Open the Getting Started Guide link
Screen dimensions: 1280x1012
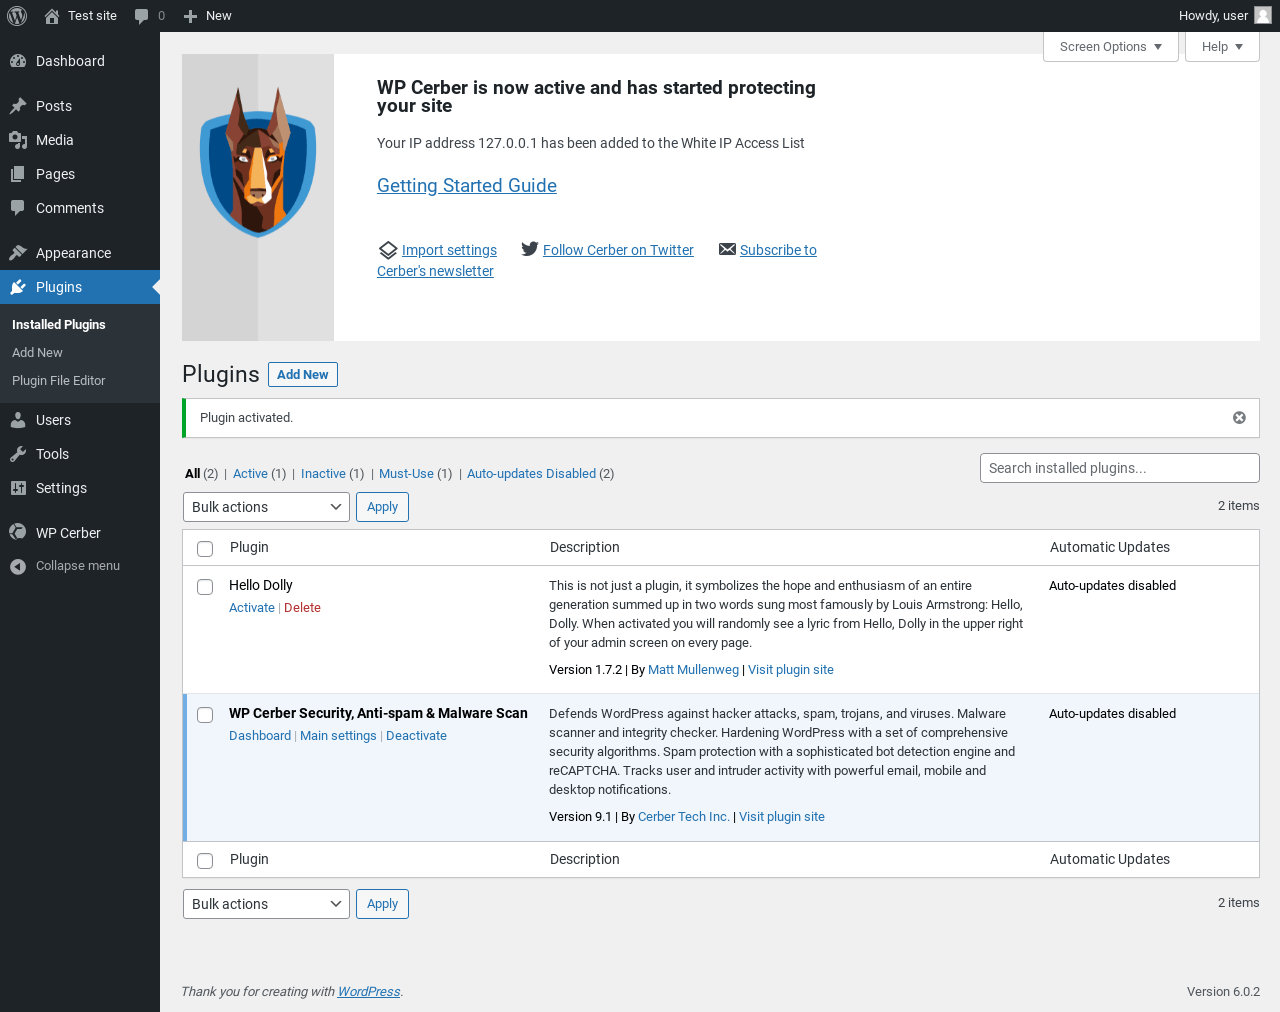click(467, 186)
